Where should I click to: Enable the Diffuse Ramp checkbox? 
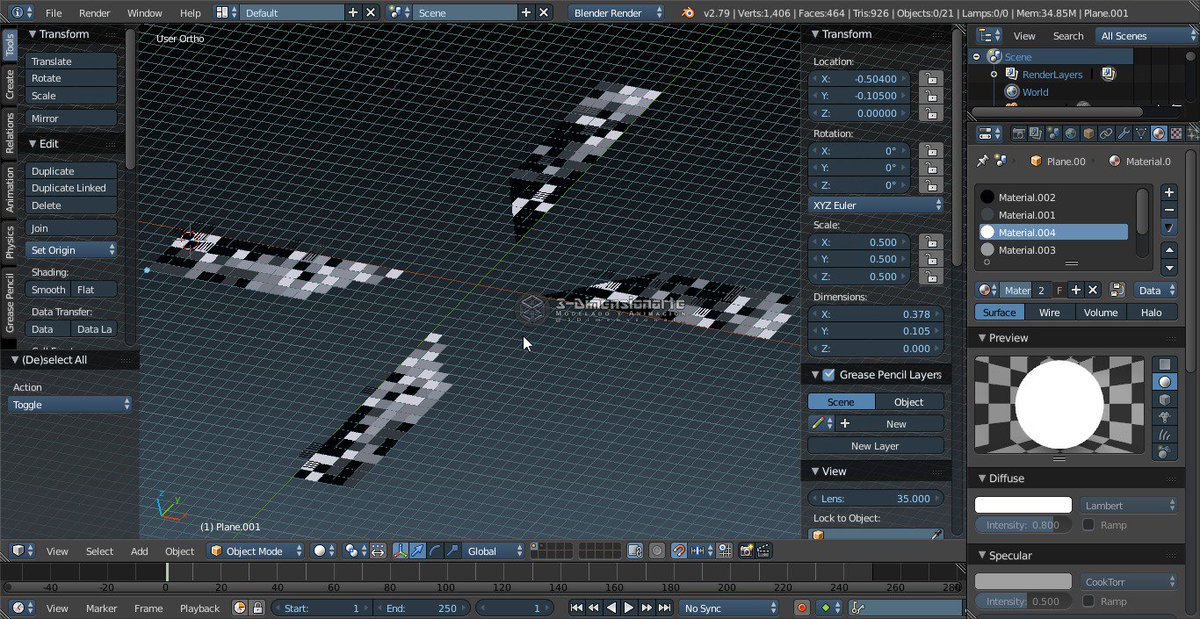tap(1089, 525)
